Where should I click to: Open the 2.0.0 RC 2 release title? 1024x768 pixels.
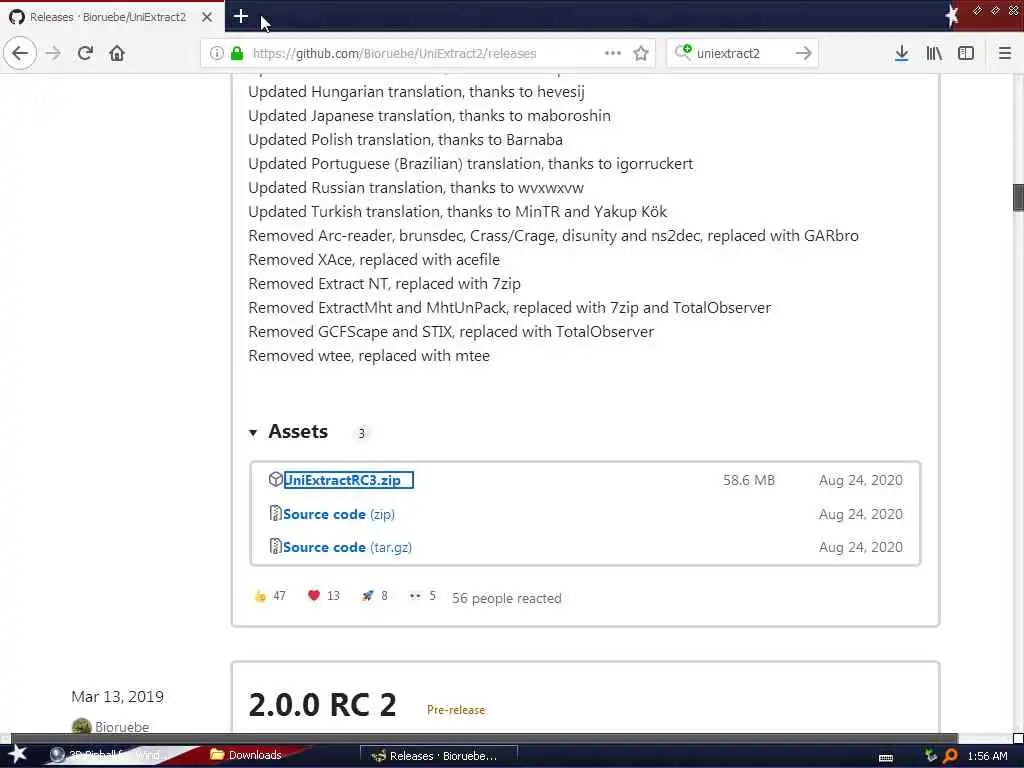[323, 705]
